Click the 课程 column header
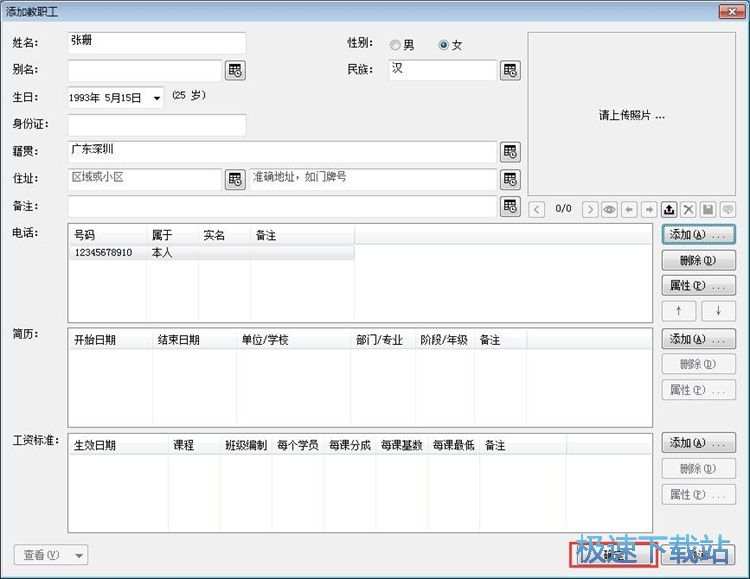Image resolution: width=750 pixels, height=579 pixels. tap(194, 445)
